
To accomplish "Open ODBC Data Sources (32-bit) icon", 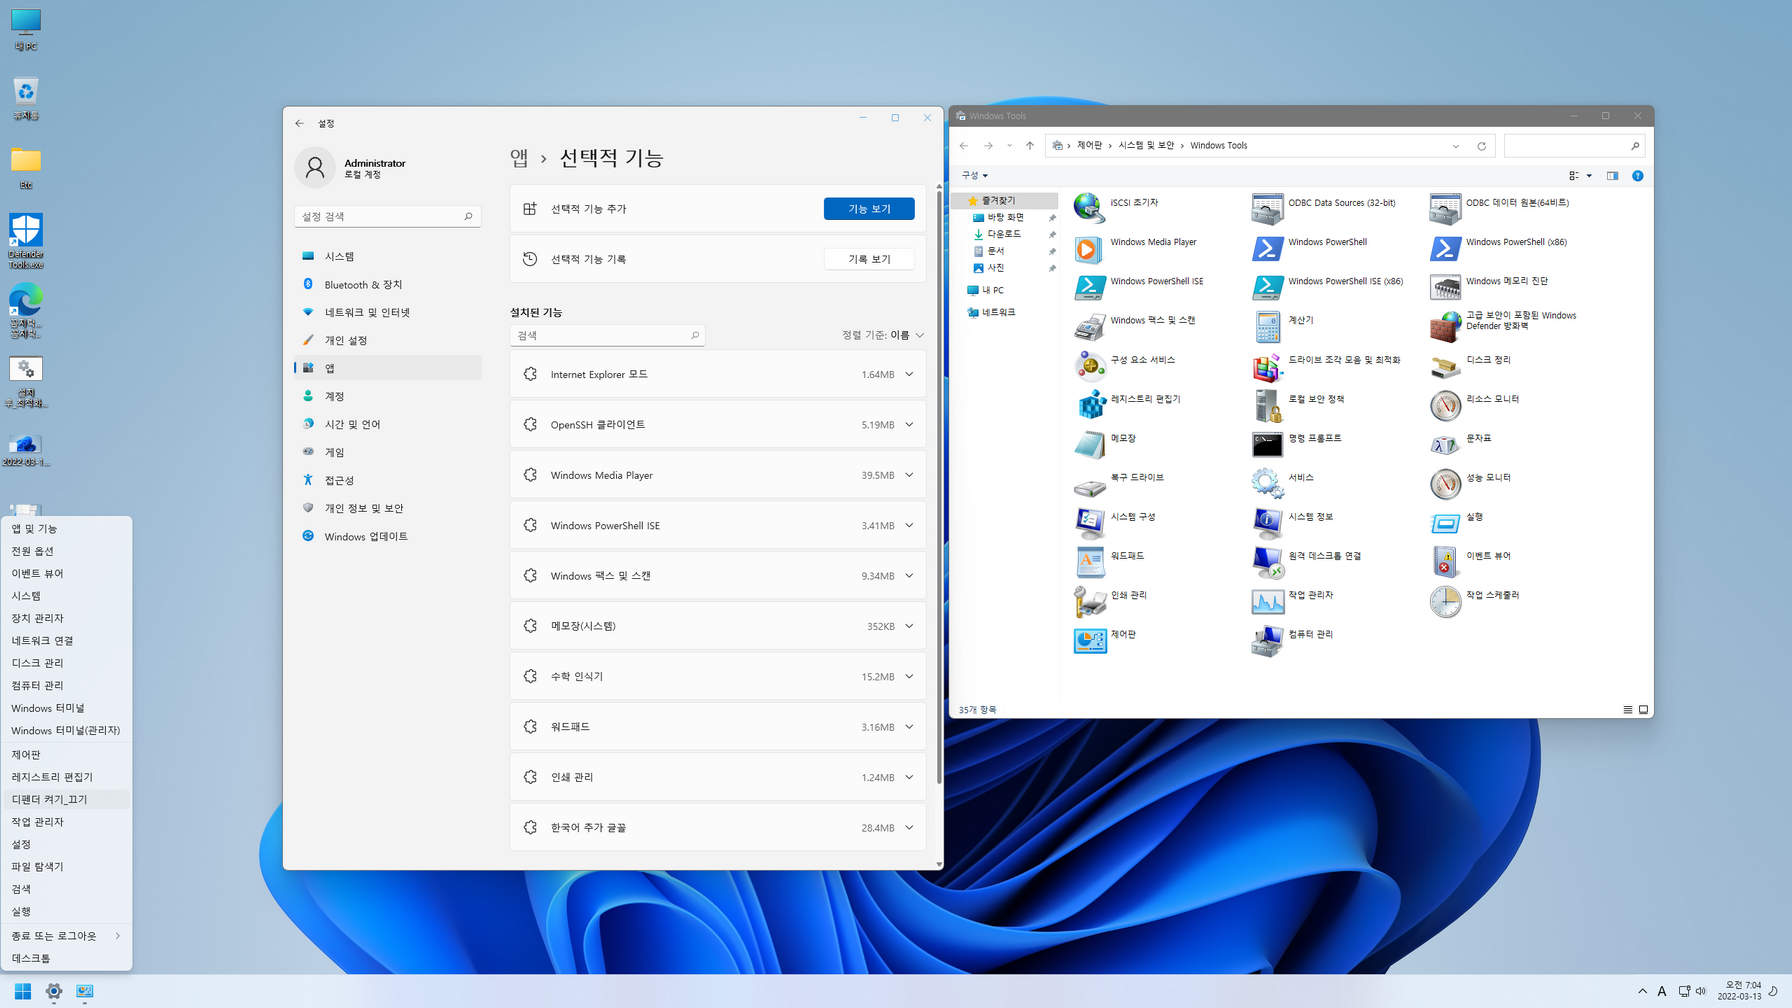I will click(x=1267, y=208).
